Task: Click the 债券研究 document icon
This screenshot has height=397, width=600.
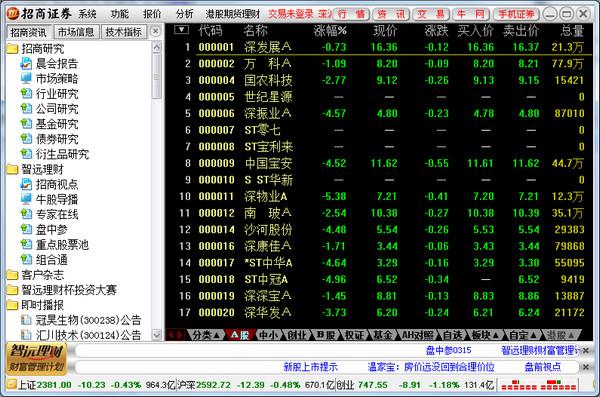Action: coord(26,139)
